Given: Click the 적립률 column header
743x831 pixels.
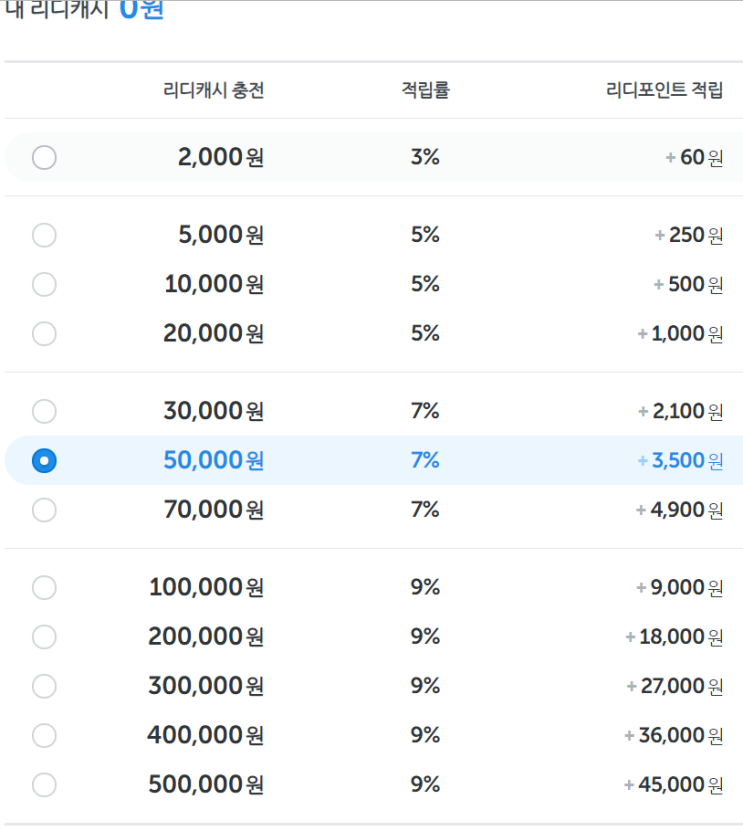Looking at the screenshot, I should click(425, 91).
